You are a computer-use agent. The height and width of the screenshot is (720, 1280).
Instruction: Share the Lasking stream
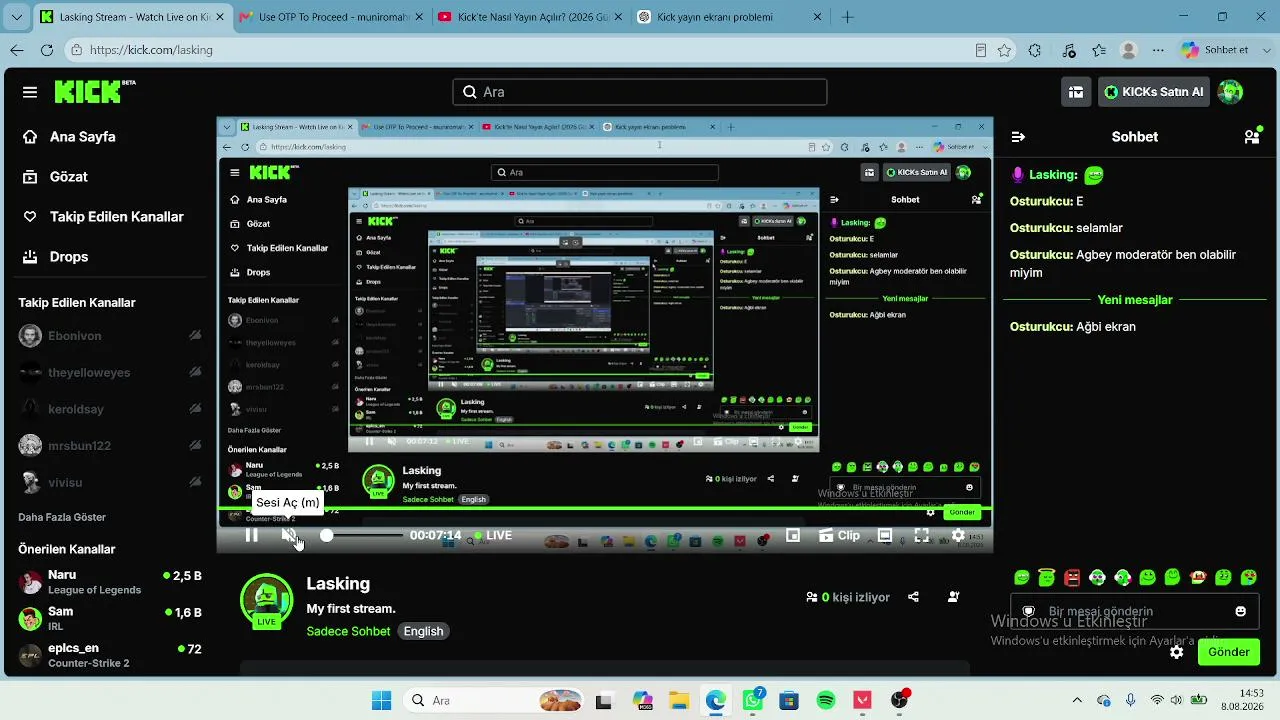tap(913, 597)
